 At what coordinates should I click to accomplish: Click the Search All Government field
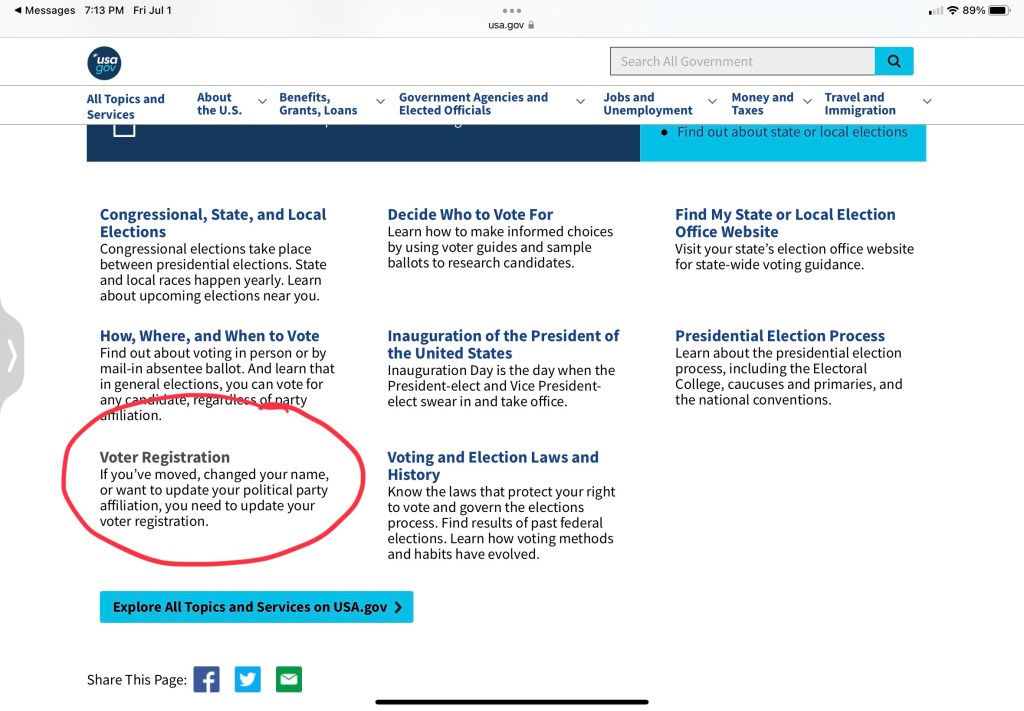tap(742, 61)
